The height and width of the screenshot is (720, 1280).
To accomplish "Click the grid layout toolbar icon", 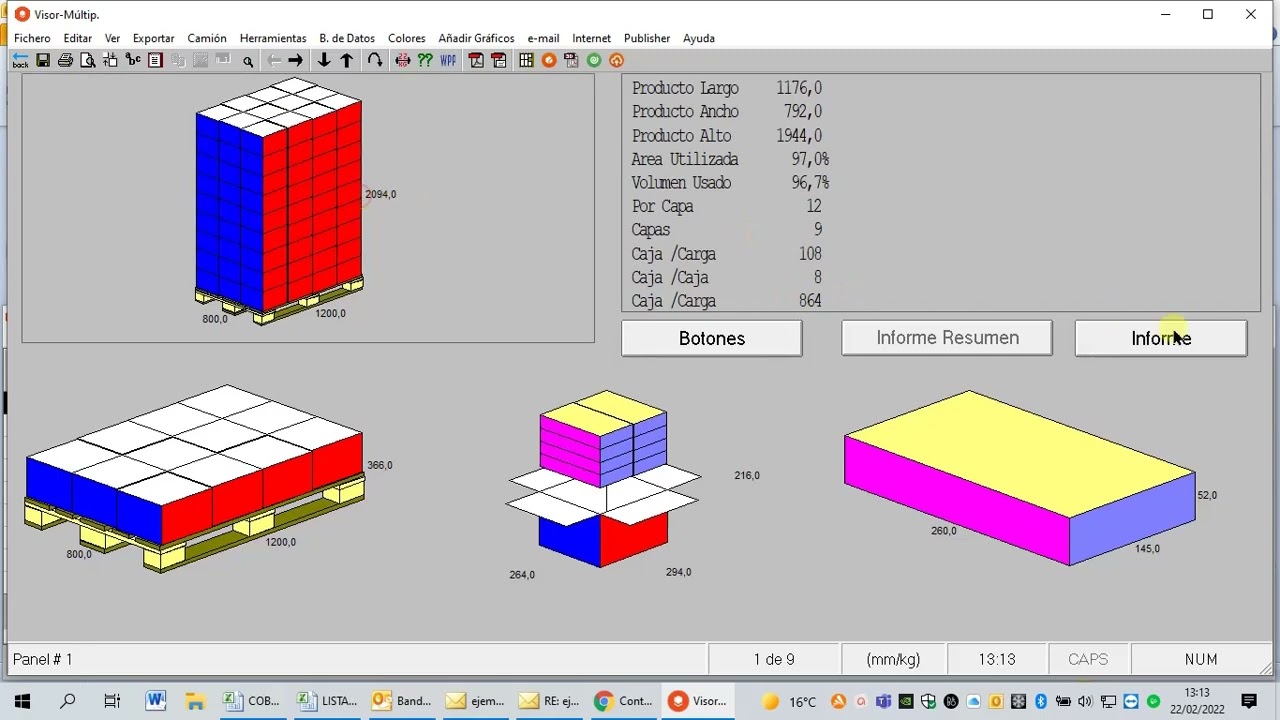I will coord(526,60).
